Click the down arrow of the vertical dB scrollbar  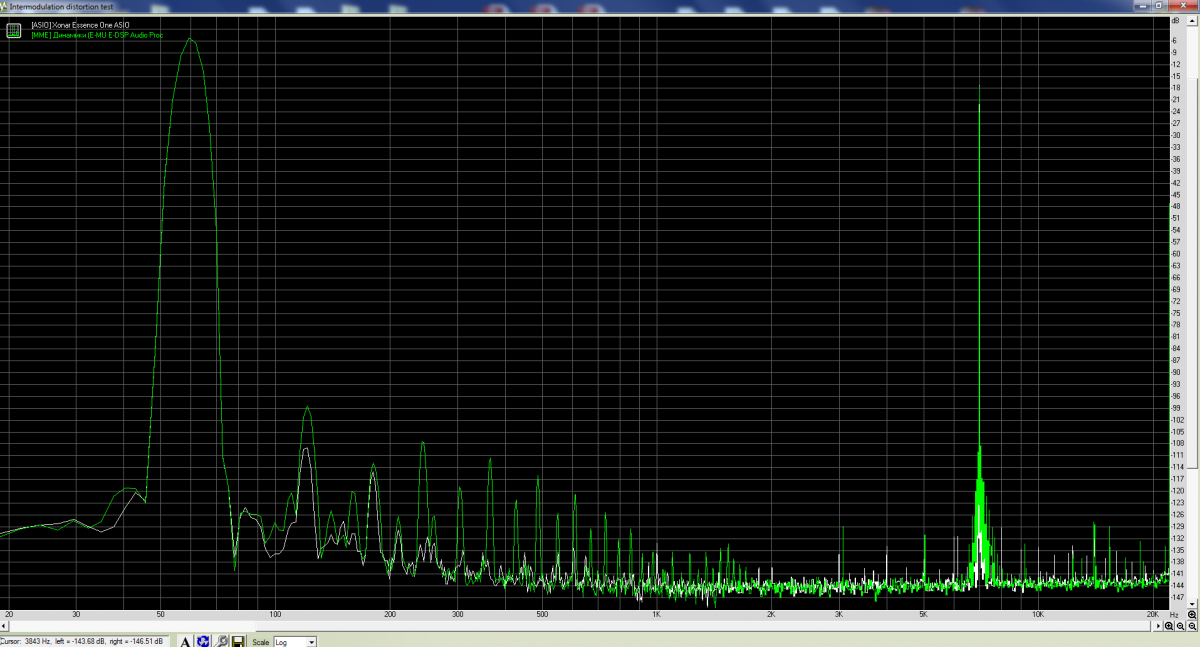(x=1194, y=603)
